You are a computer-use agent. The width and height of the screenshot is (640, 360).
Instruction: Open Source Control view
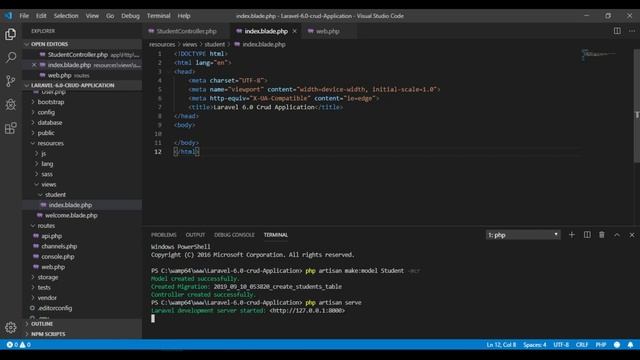(11, 81)
